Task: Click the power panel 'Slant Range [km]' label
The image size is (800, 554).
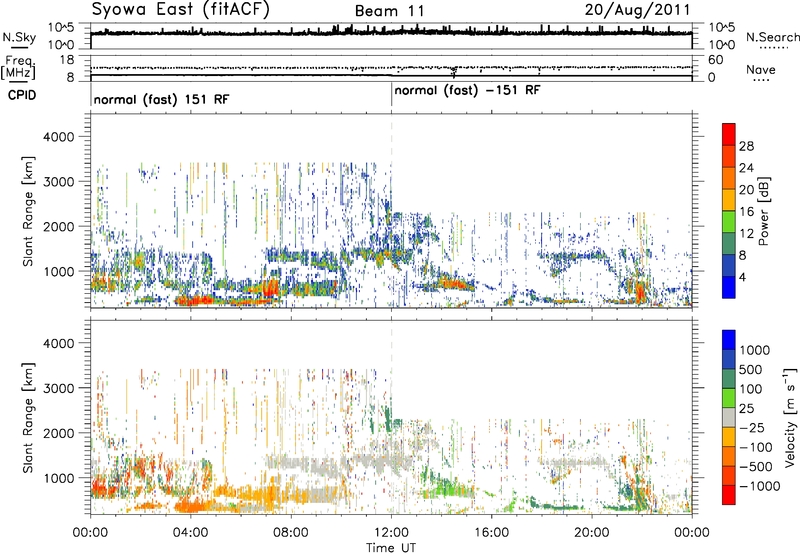Action: (28, 211)
